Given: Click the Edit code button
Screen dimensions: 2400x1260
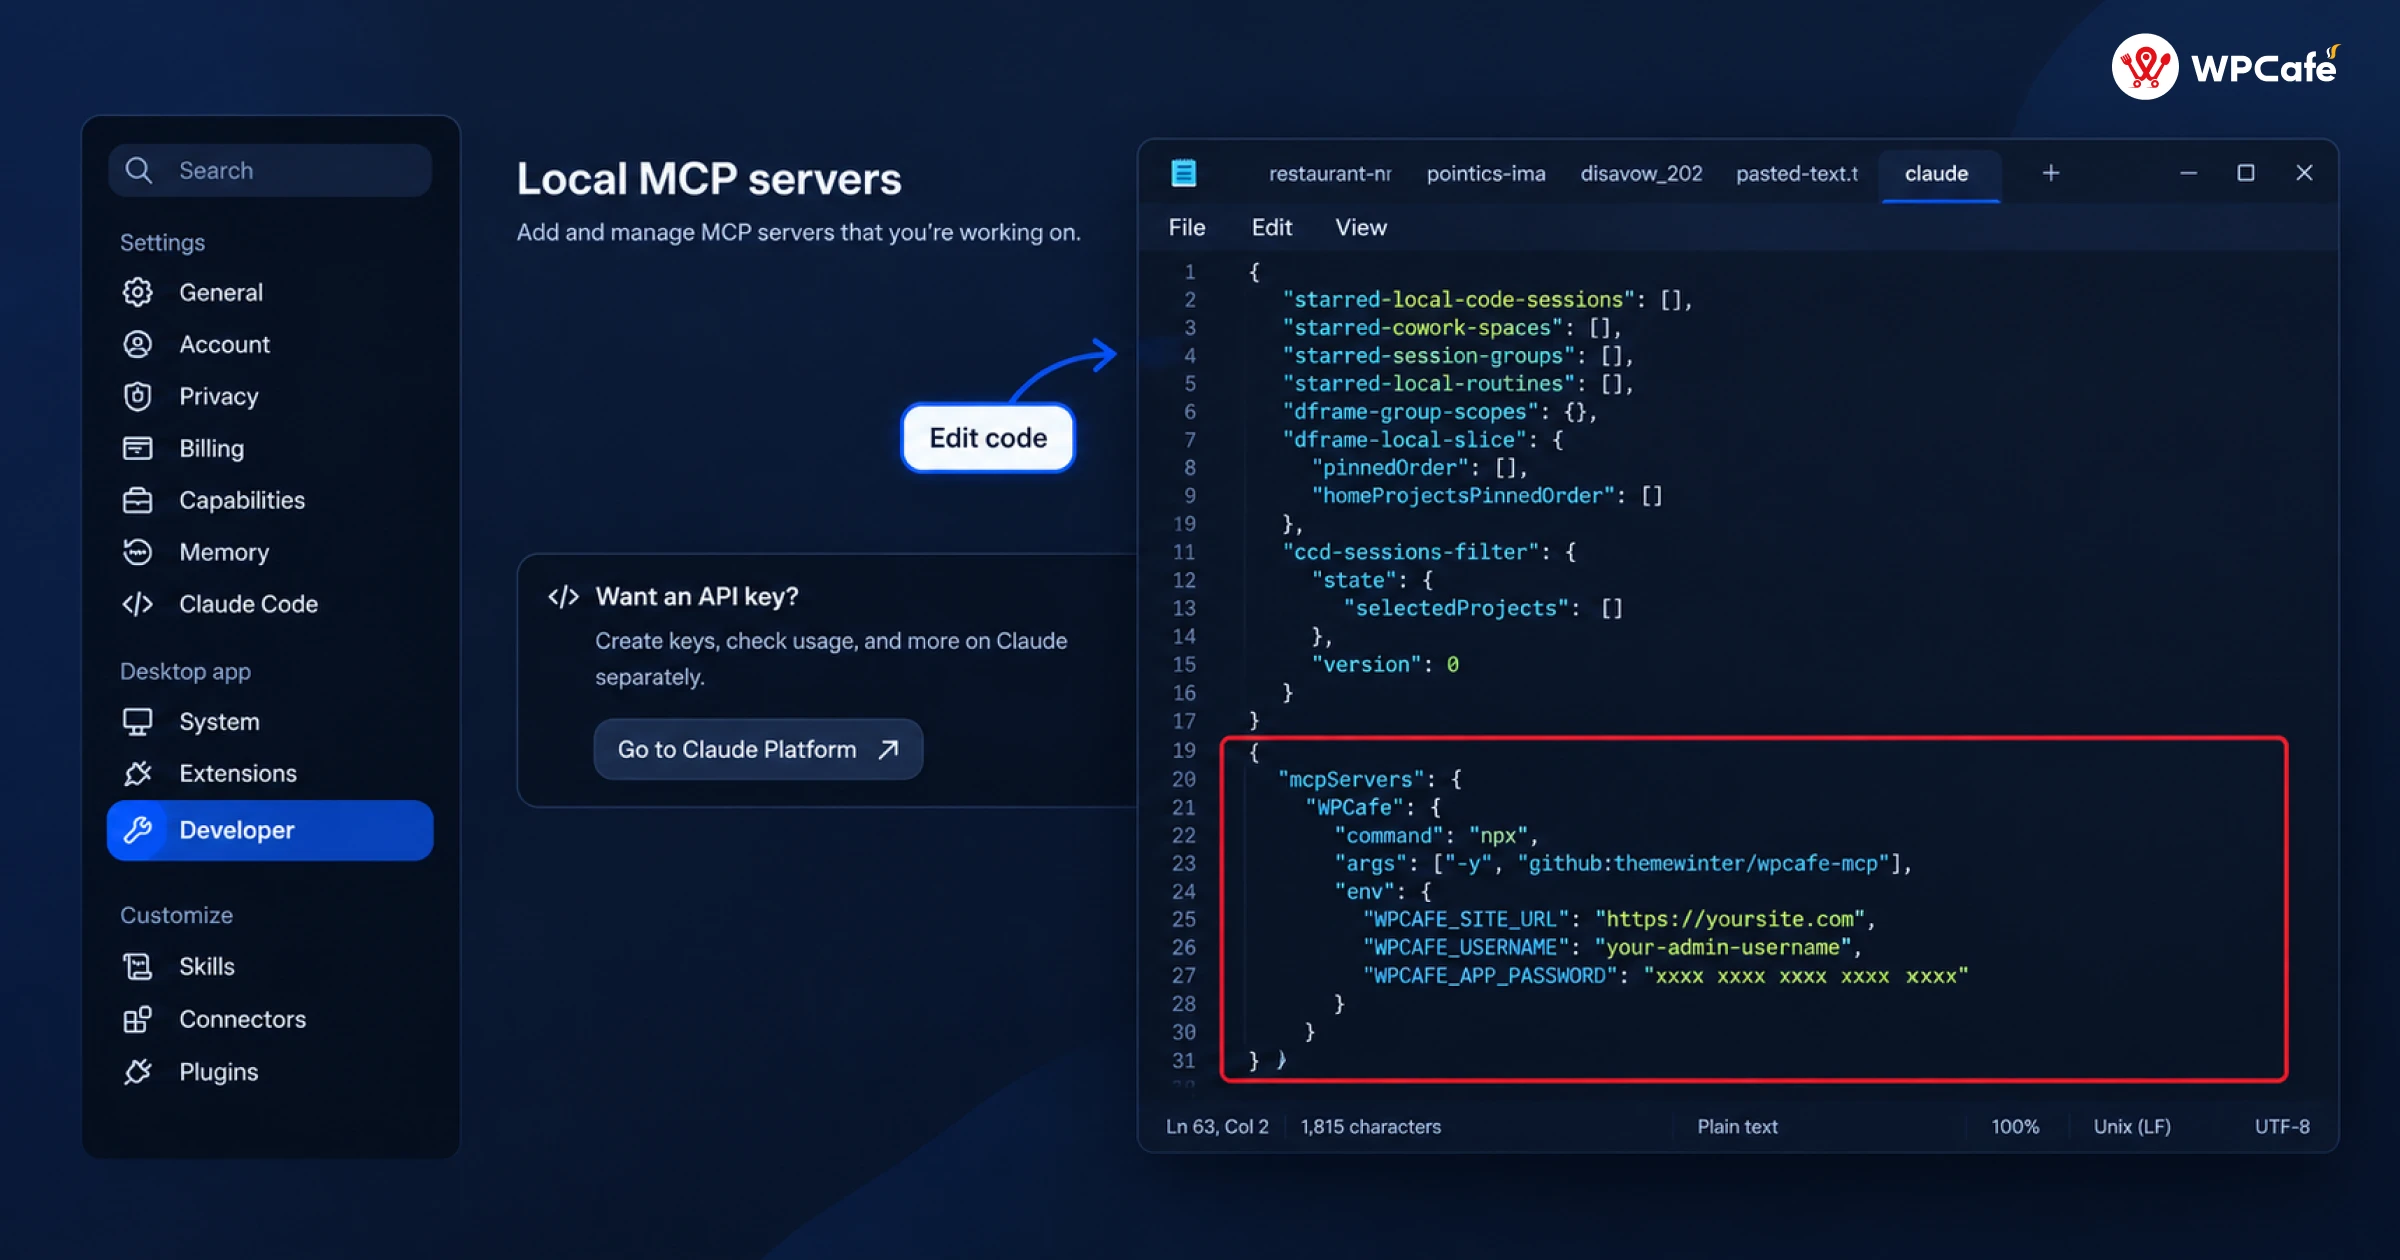Looking at the screenshot, I should 988,438.
